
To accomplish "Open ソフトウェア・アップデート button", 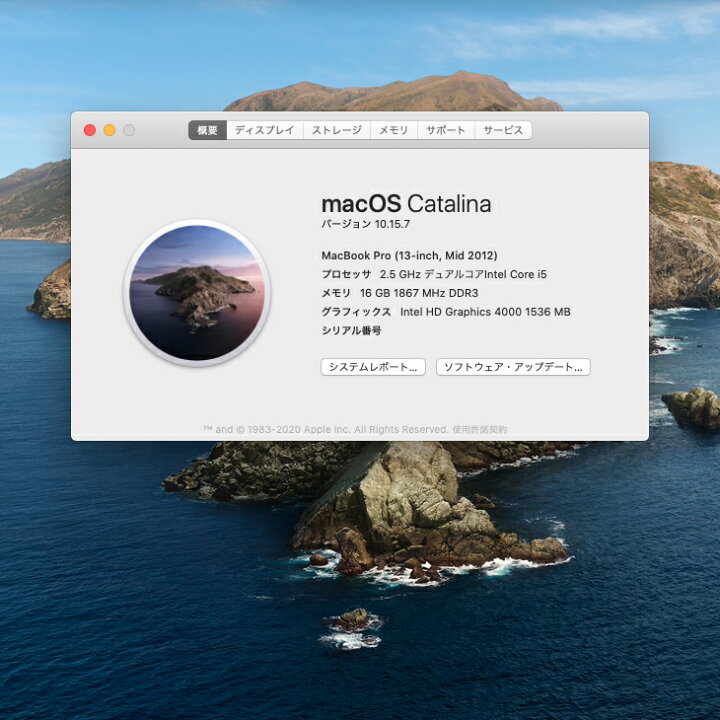I will (x=513, y=367).
